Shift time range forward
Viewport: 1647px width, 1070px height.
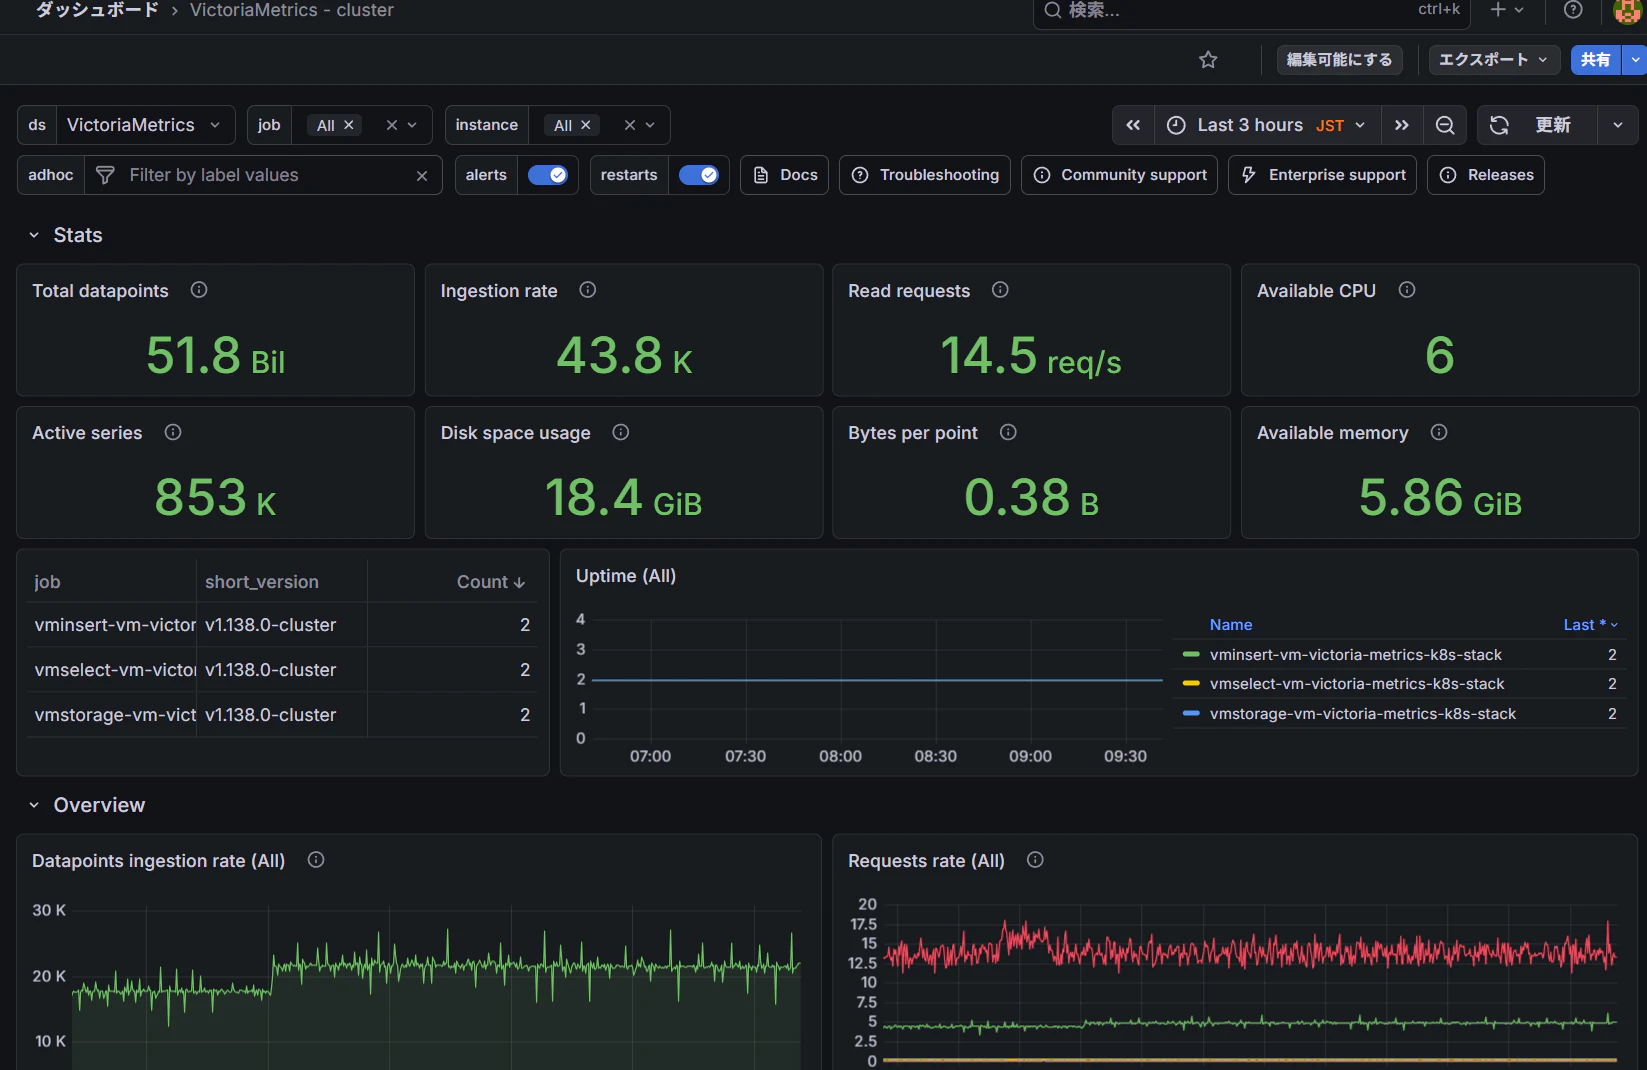[1402, 125]
